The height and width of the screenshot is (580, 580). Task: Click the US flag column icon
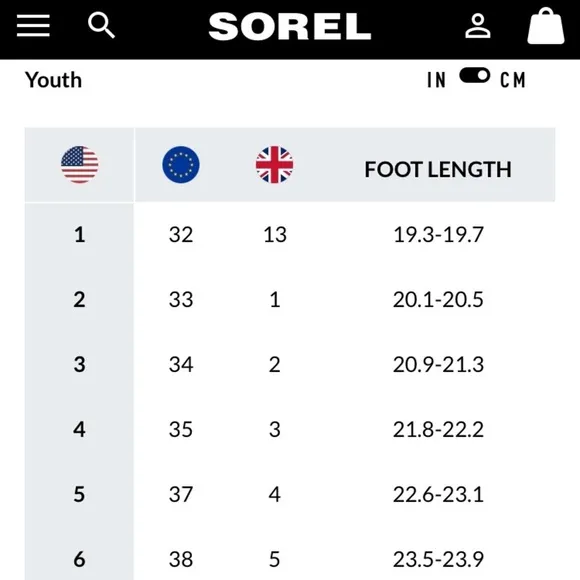(80, 164)
